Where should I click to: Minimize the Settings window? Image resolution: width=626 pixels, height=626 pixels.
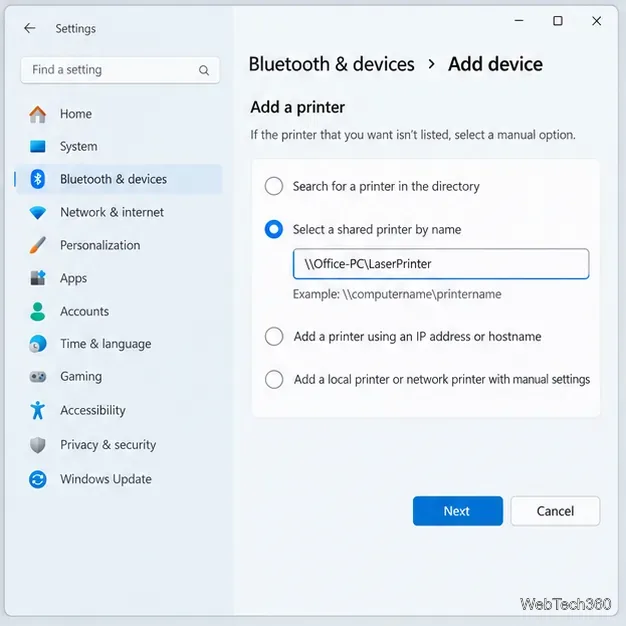point(519,21)
